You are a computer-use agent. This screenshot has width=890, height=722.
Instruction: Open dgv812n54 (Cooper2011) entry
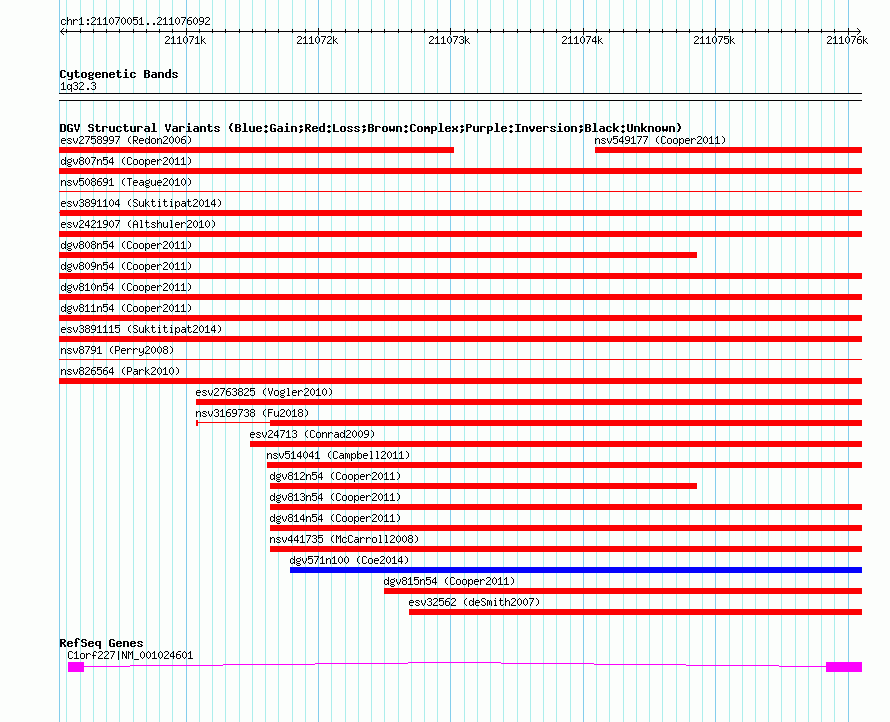point(335,476)
